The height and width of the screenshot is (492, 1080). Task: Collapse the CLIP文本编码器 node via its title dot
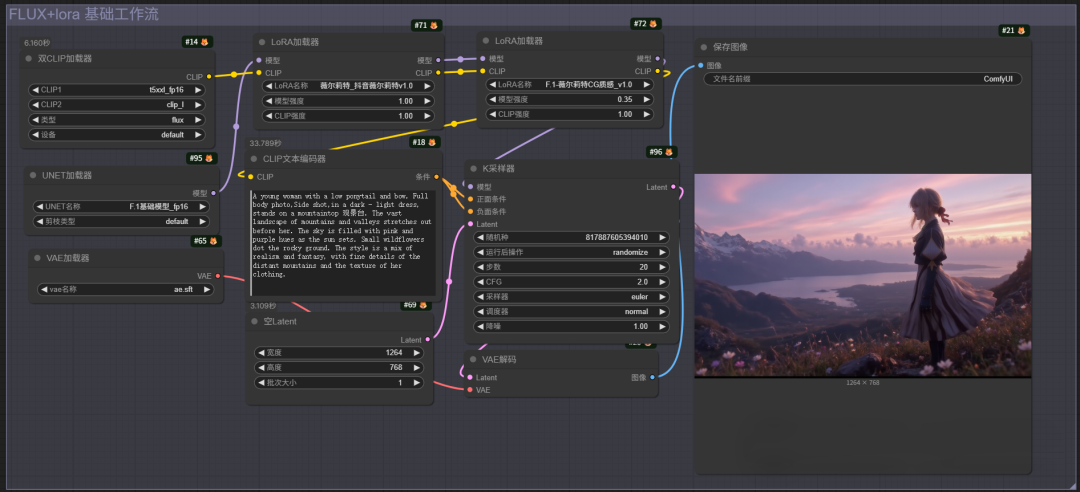click(253, 159)
